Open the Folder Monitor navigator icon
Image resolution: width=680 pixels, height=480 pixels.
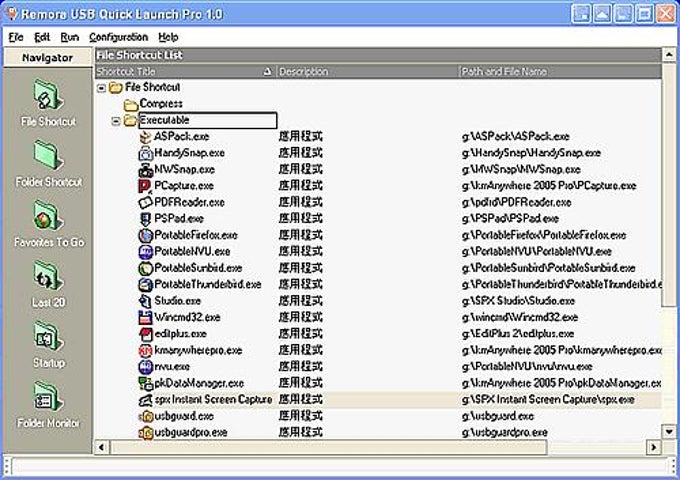pos(48,396)
